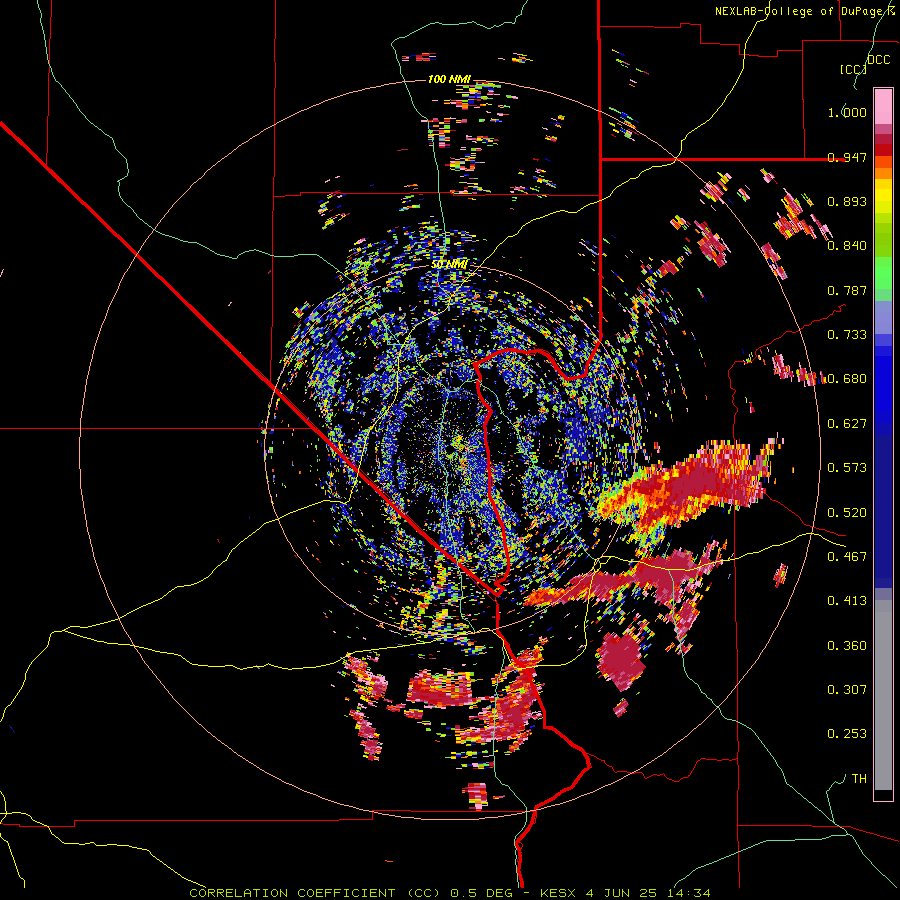
Task: Click the 0.573 color scale value
Action: [x=847, y=468]
